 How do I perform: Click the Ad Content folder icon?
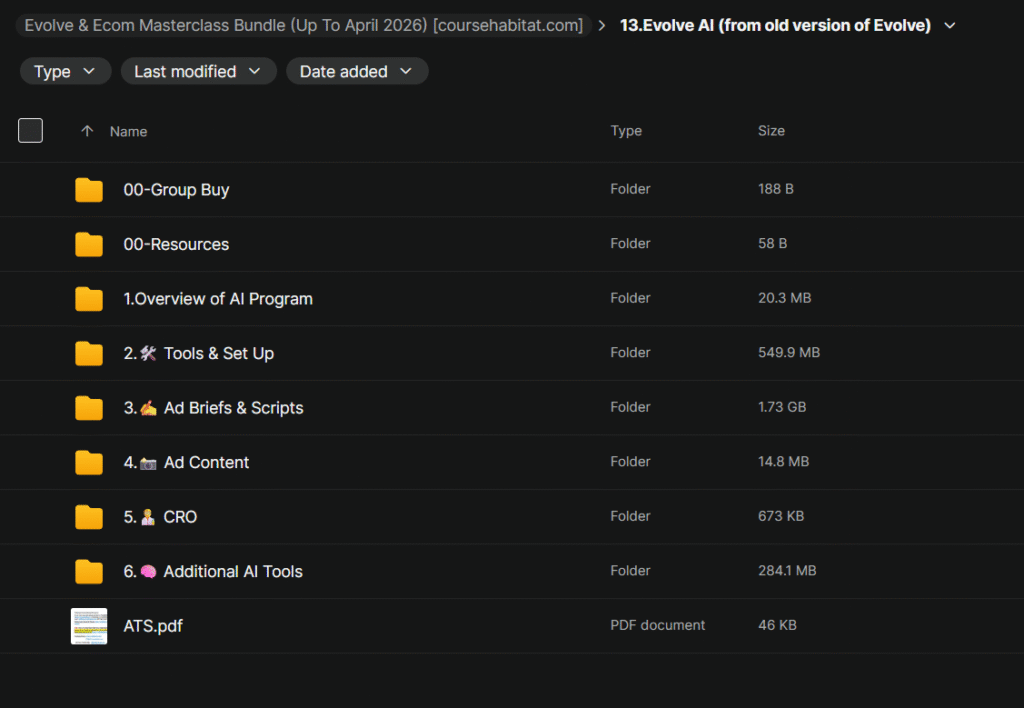(89, 462)
